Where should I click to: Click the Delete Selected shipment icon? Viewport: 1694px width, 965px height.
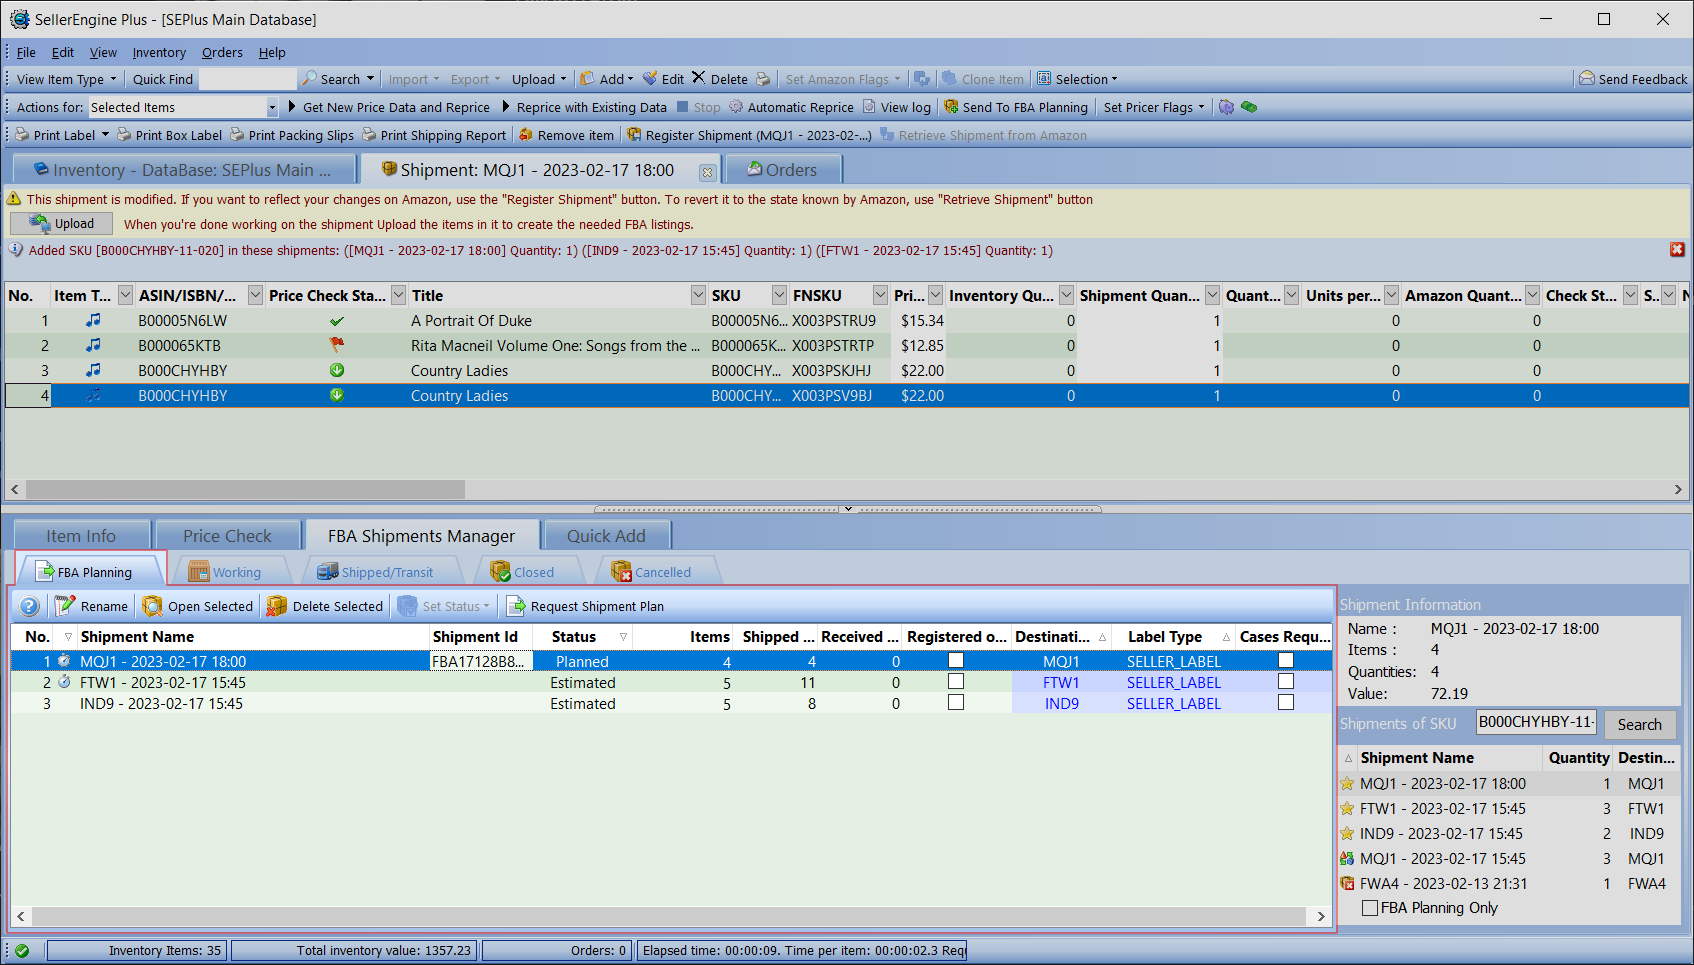277,606
